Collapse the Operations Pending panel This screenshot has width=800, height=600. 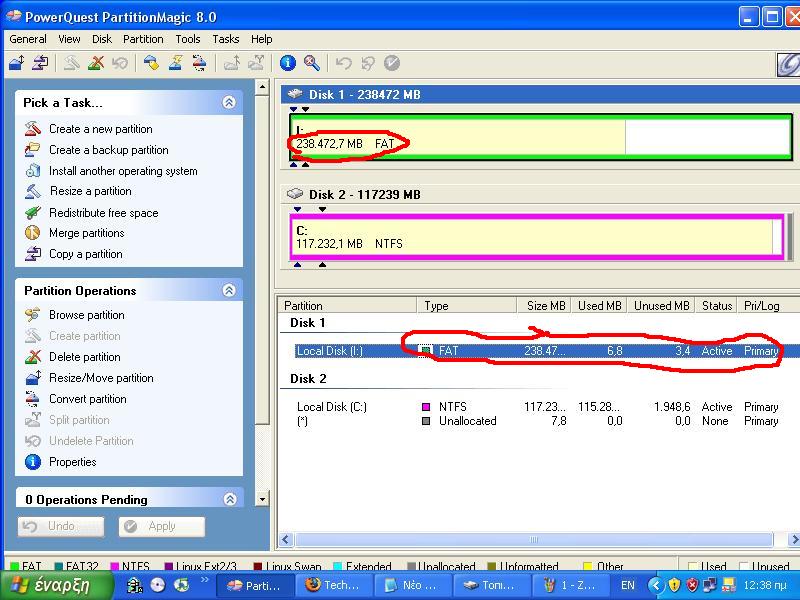click(x=230, y=499)
